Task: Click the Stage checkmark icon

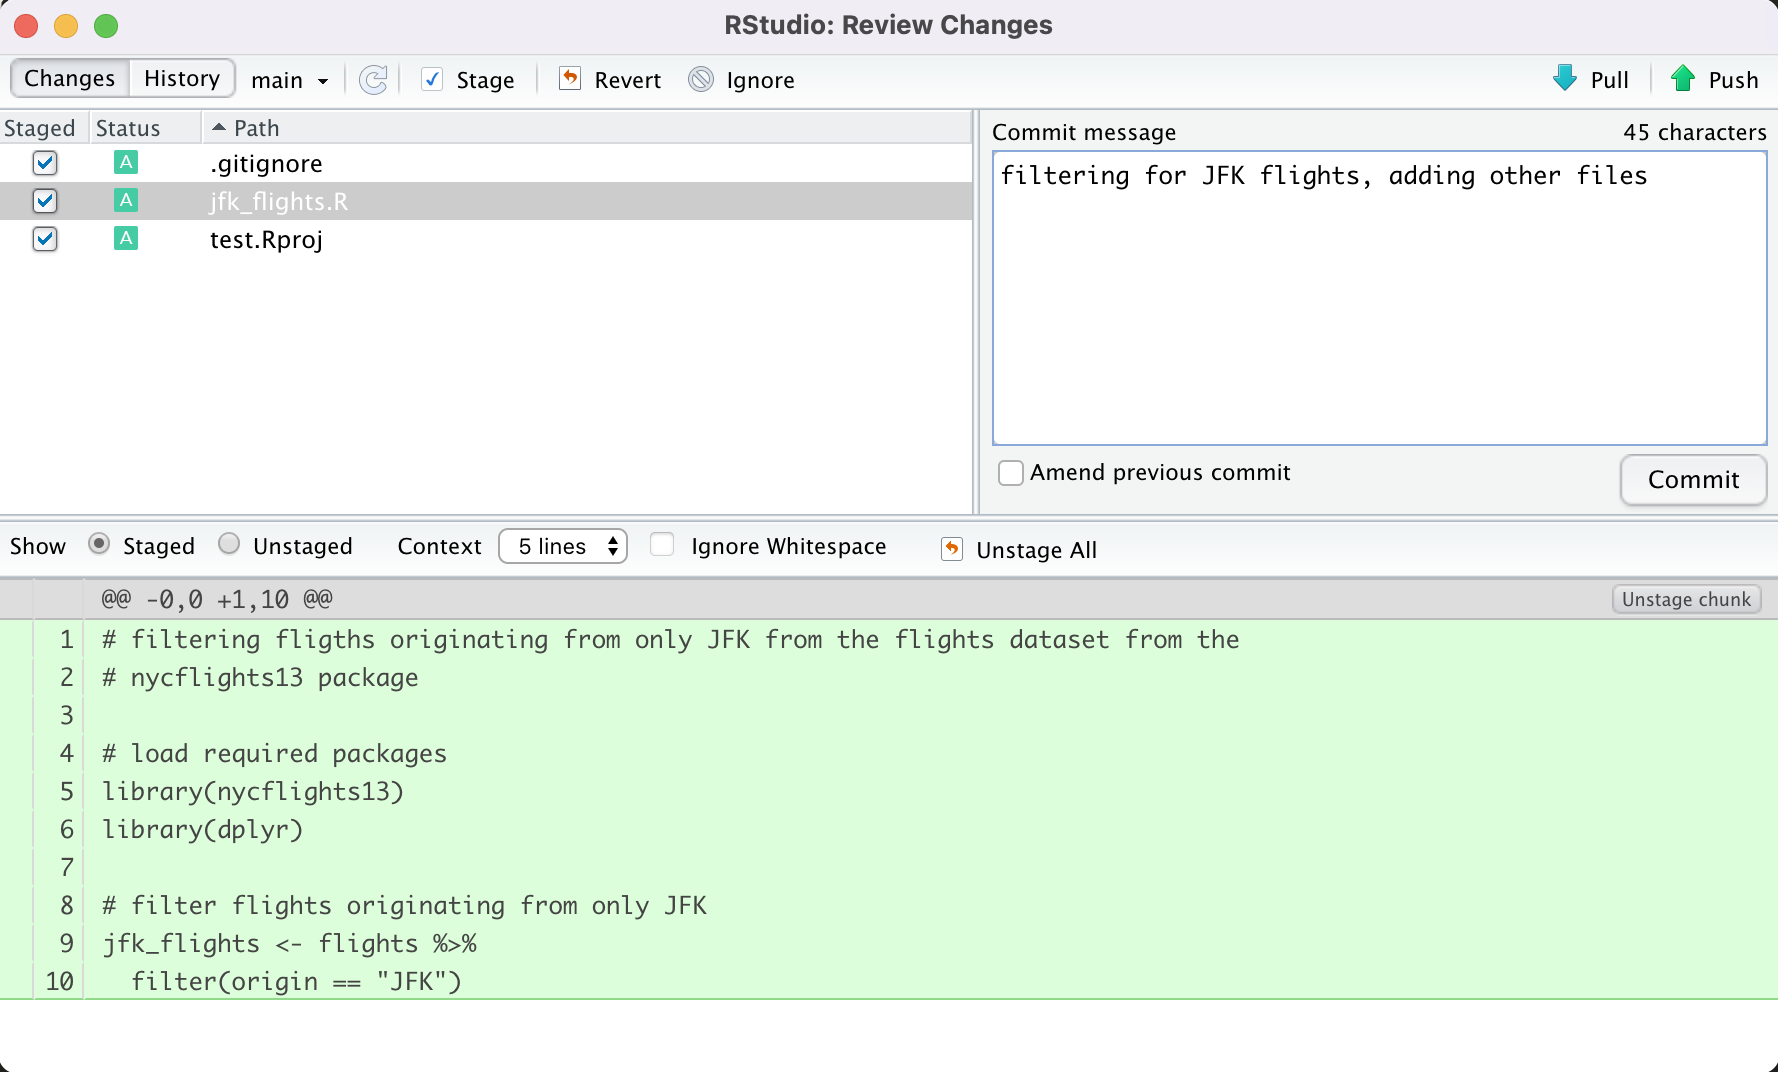Action: 432,80
